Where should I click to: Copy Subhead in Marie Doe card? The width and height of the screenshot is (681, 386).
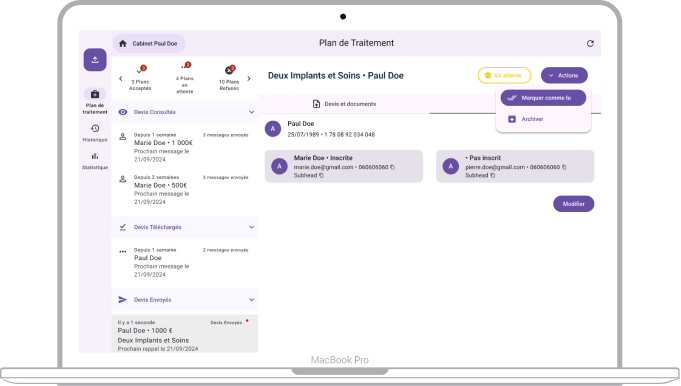[x=321, y=175]
